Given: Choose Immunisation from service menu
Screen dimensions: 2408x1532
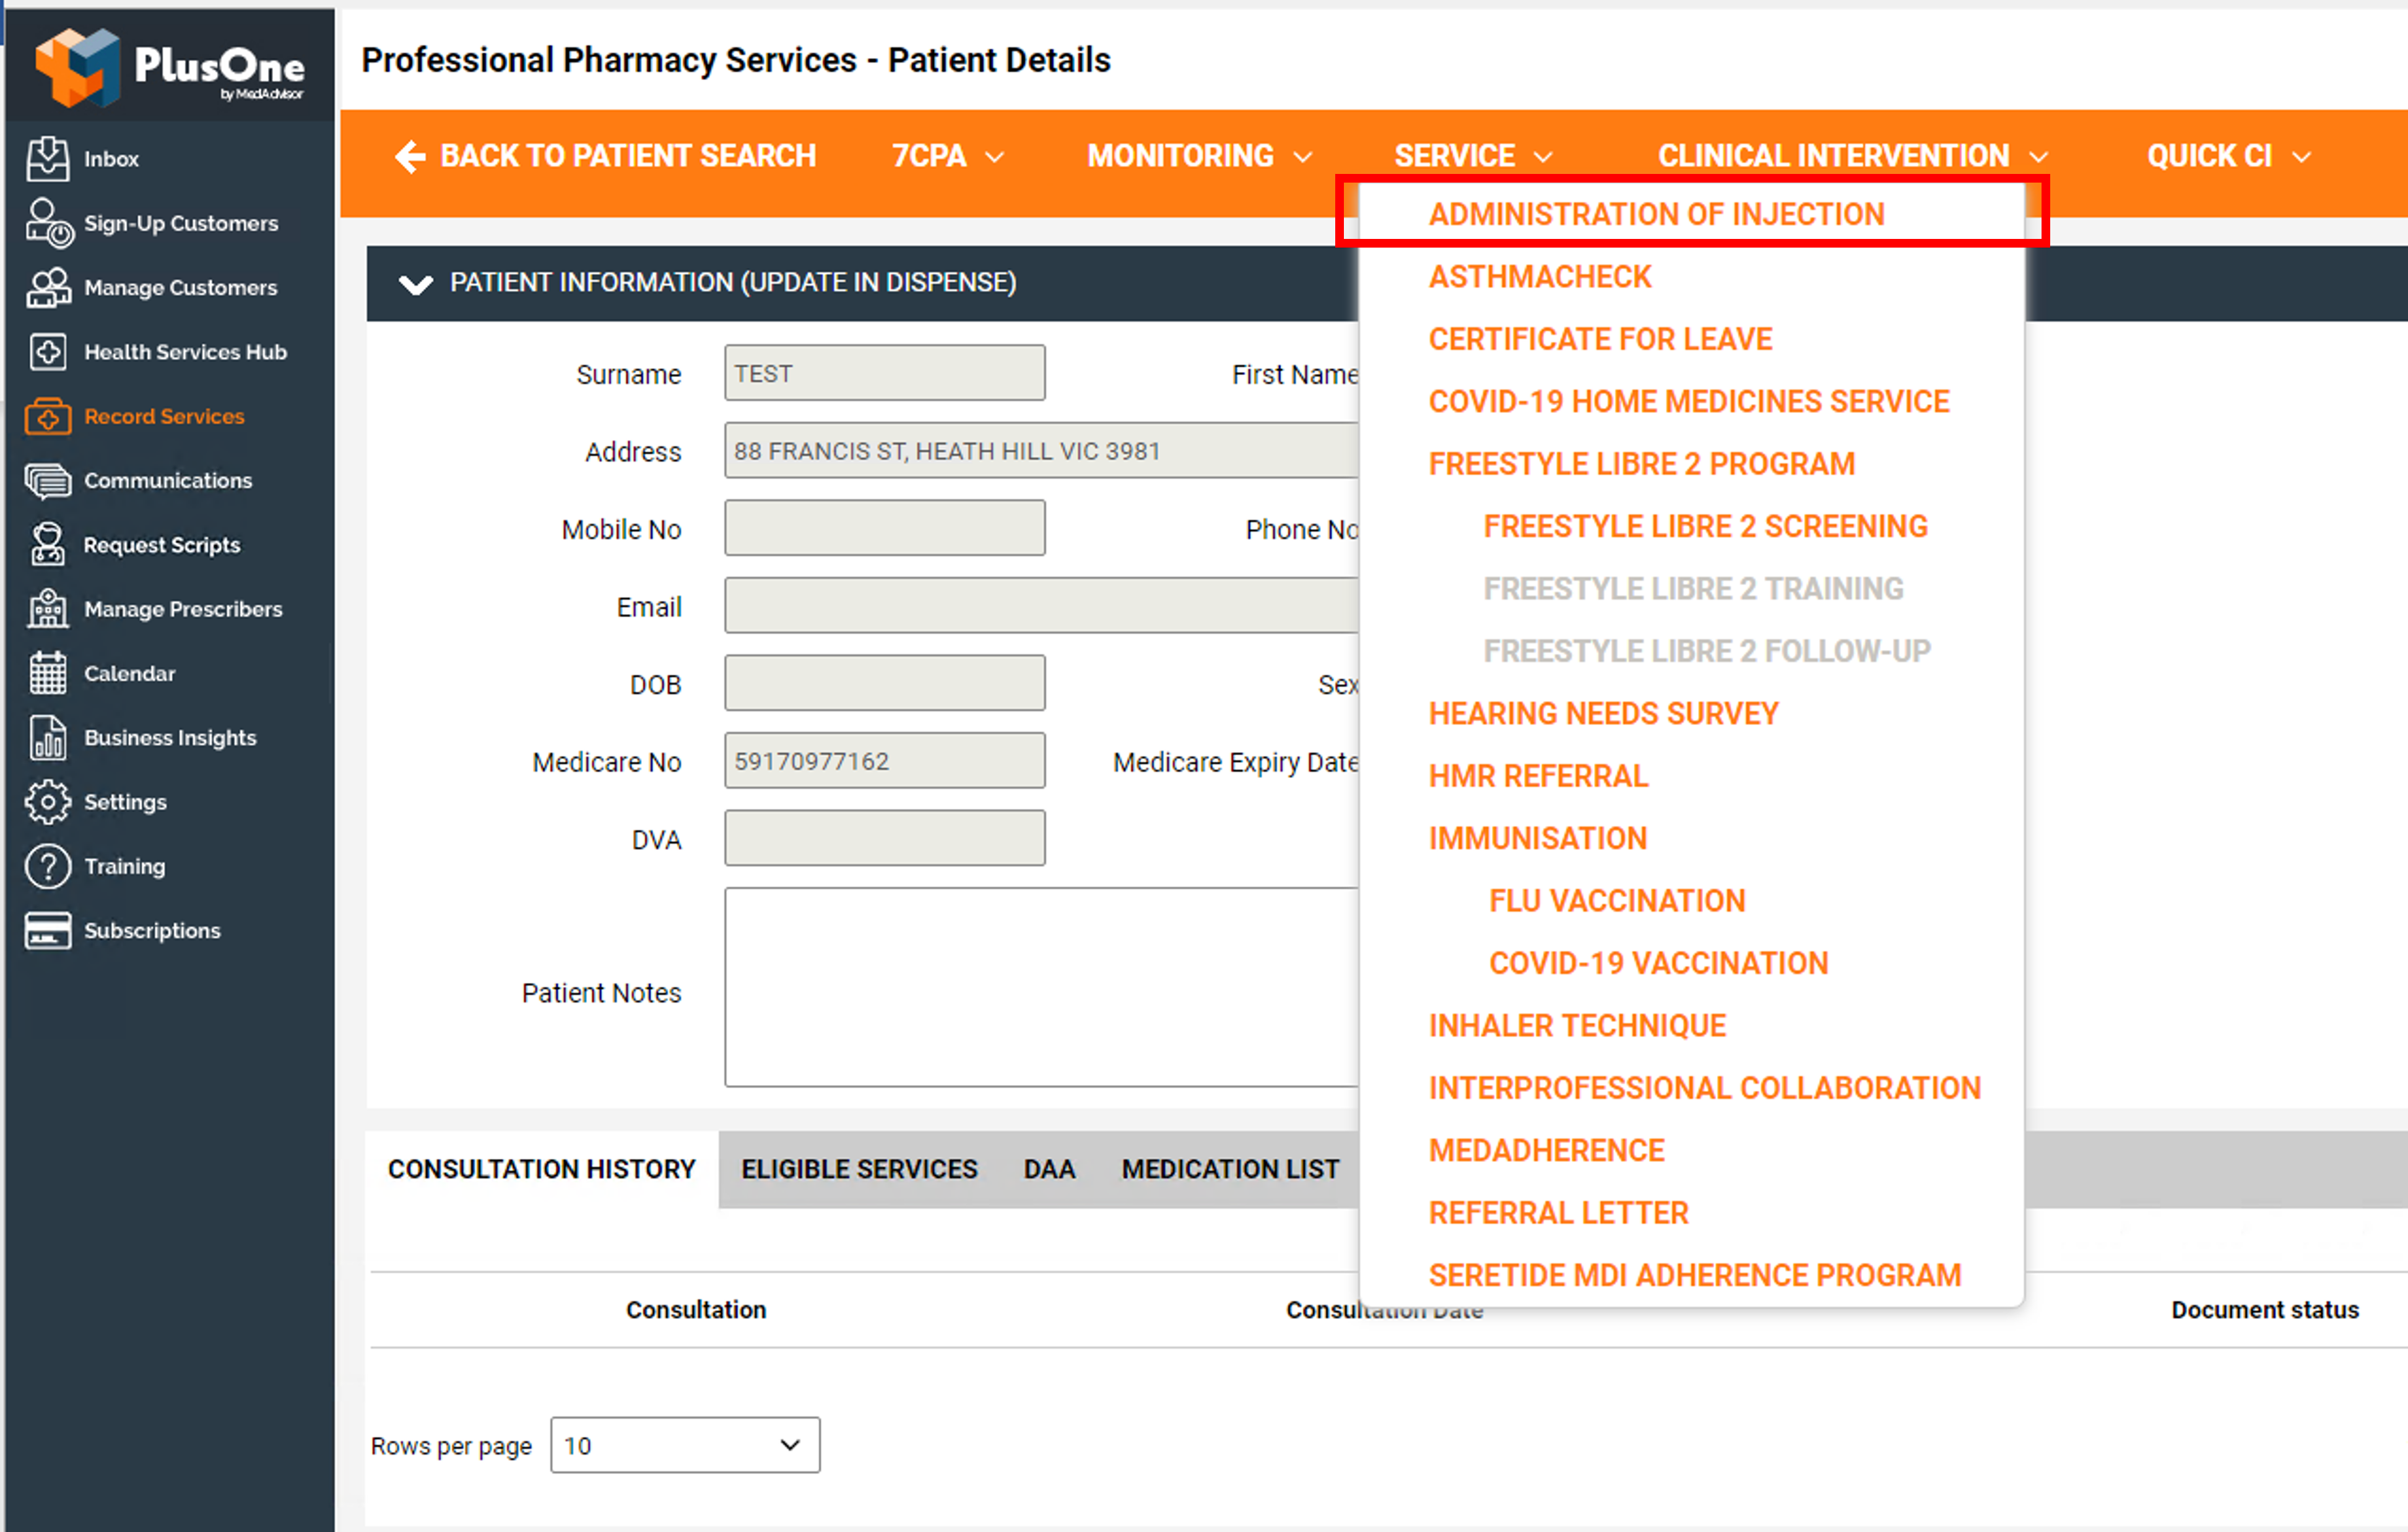Looking at the screenshot, I should [1537, 839].
